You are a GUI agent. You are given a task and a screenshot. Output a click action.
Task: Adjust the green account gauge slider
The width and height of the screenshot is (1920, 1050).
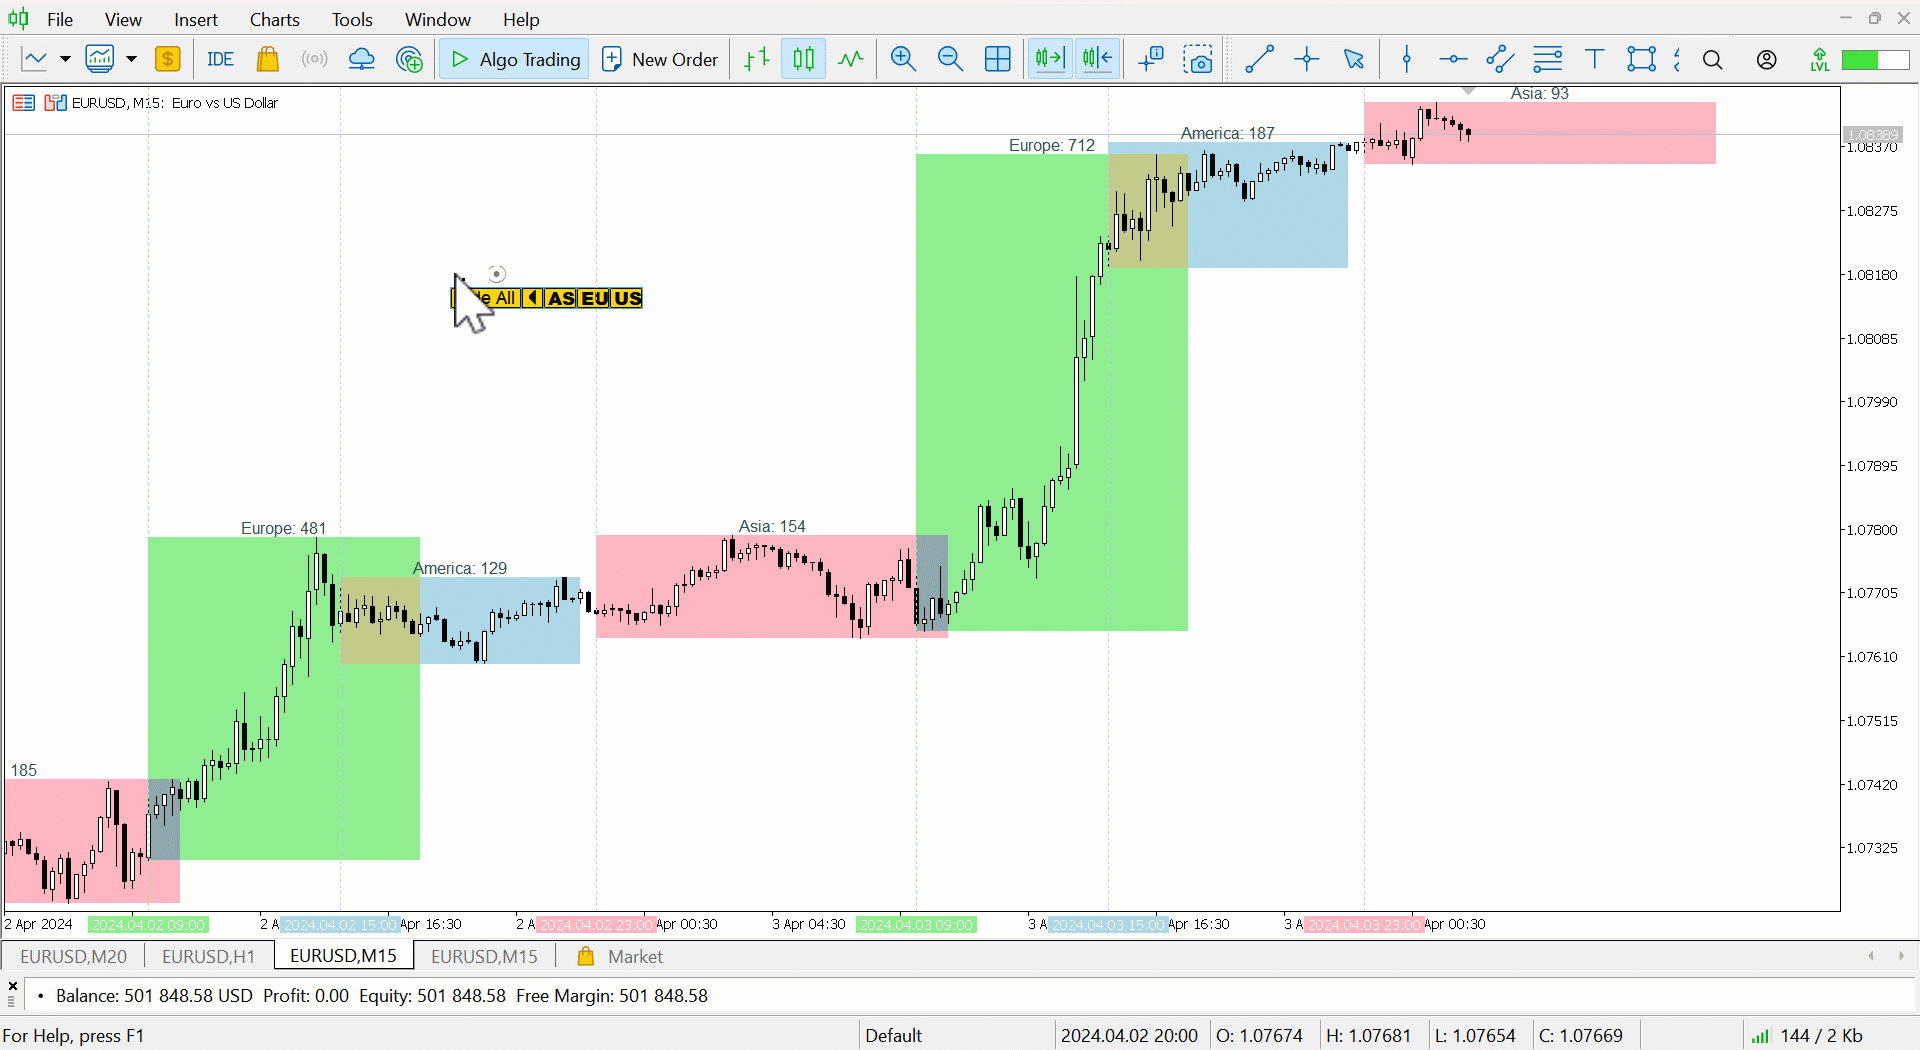coord(1875,60)
